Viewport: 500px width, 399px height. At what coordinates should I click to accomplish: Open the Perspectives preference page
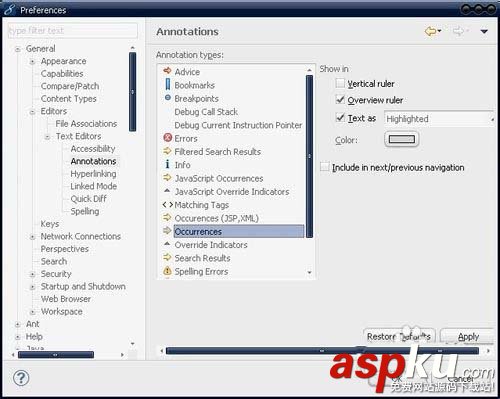[65, 249]
